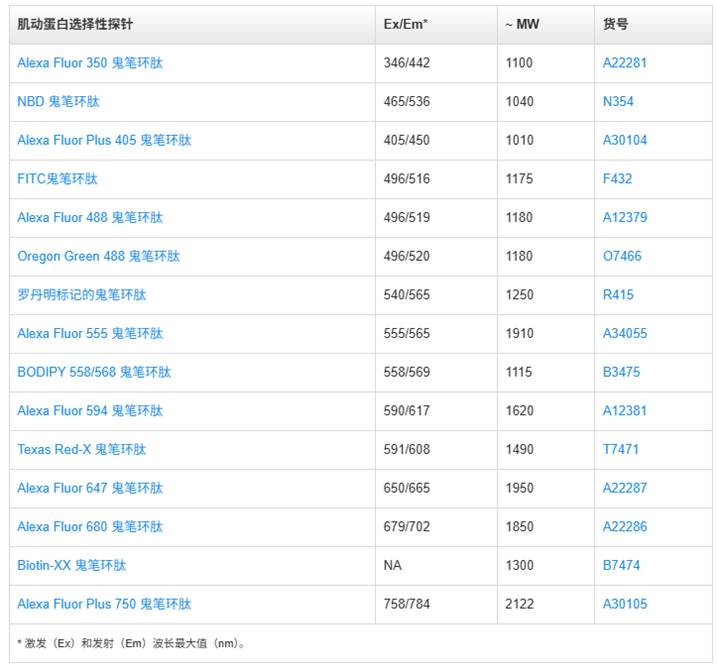Click catalog number A30104
The width and height of the screenshot is (717, 671).
pos(625,140)
